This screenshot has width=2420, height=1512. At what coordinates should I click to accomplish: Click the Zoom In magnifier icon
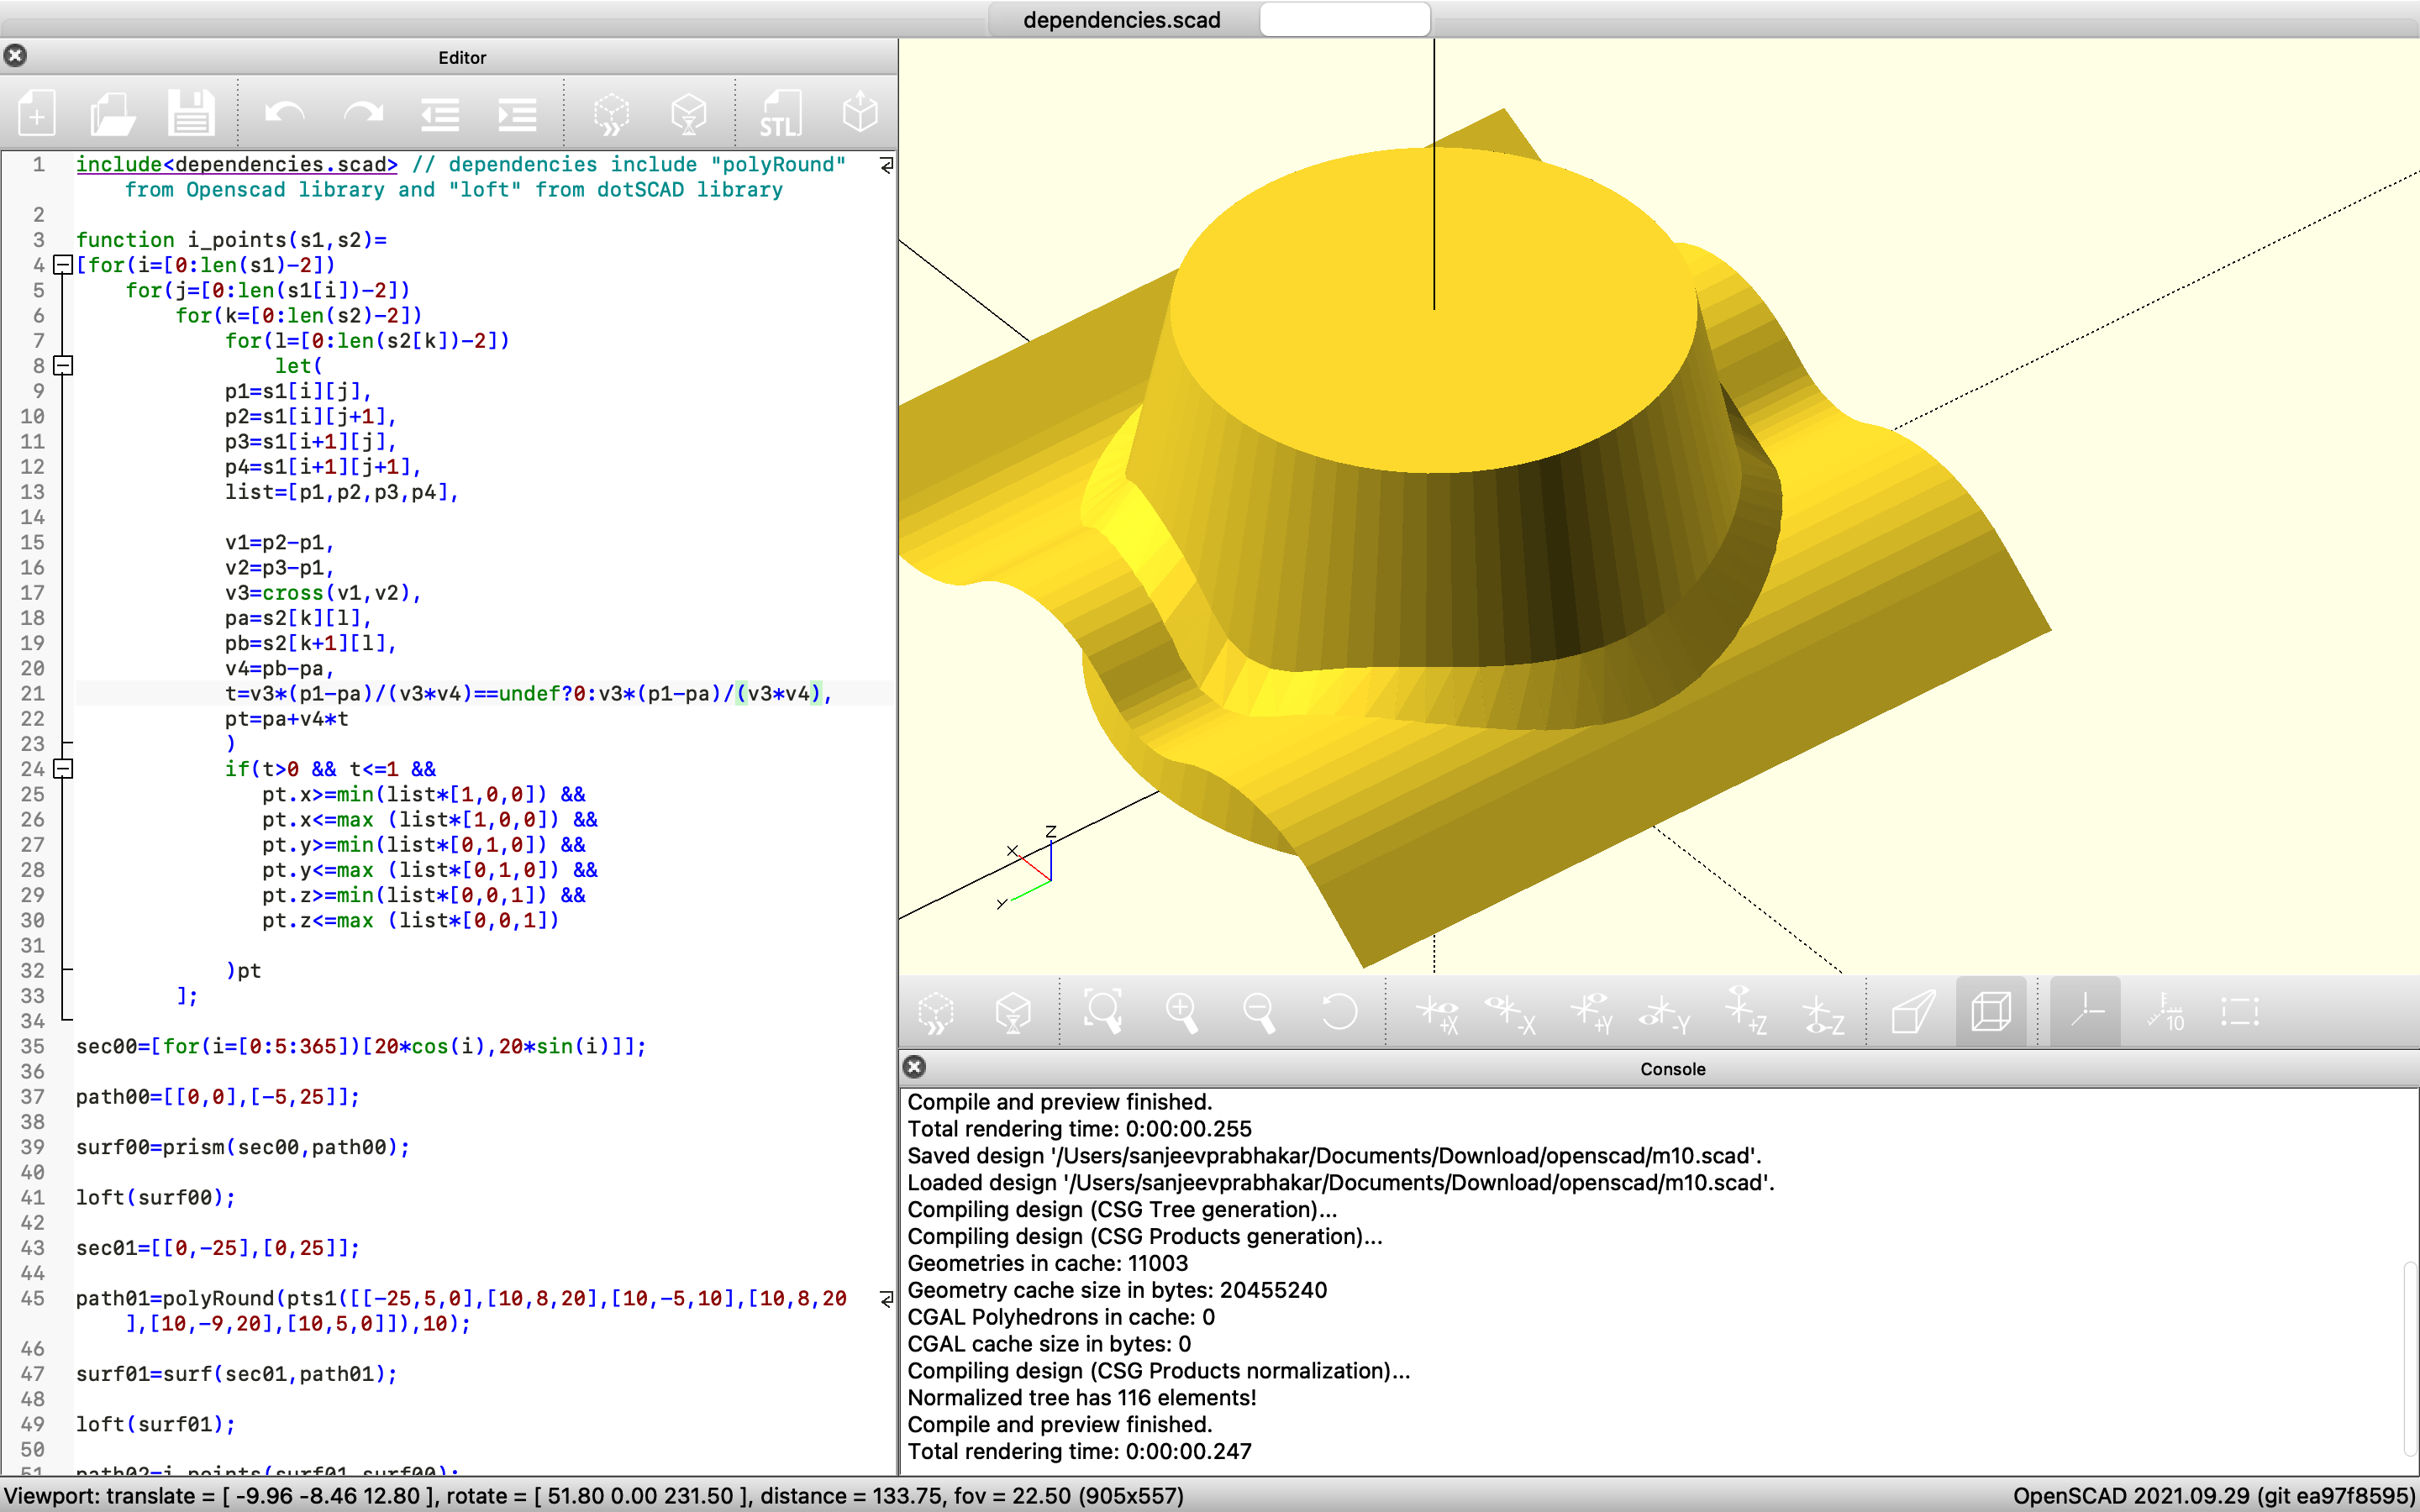tap(1181, 1012)
